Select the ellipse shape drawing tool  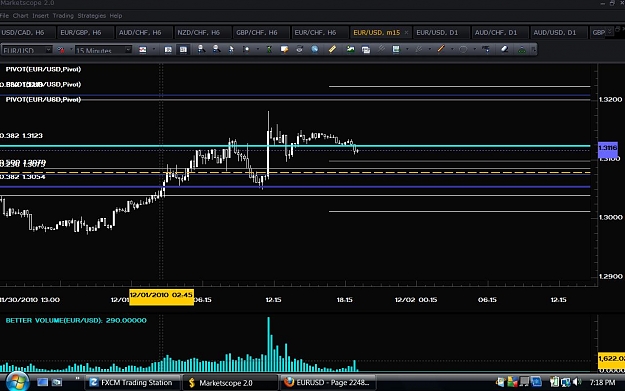click(x=463, y=49)
